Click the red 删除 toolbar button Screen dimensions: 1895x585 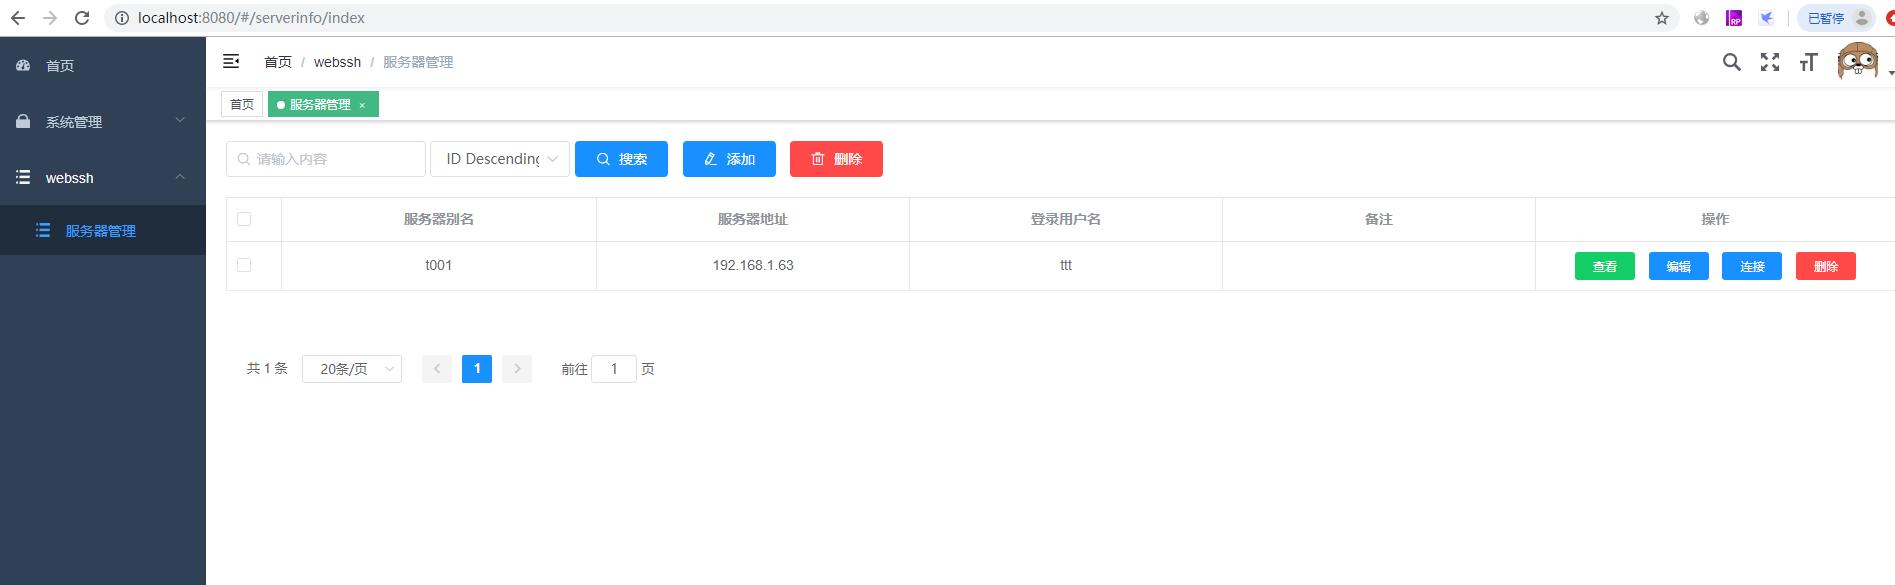tap(836, 159)
